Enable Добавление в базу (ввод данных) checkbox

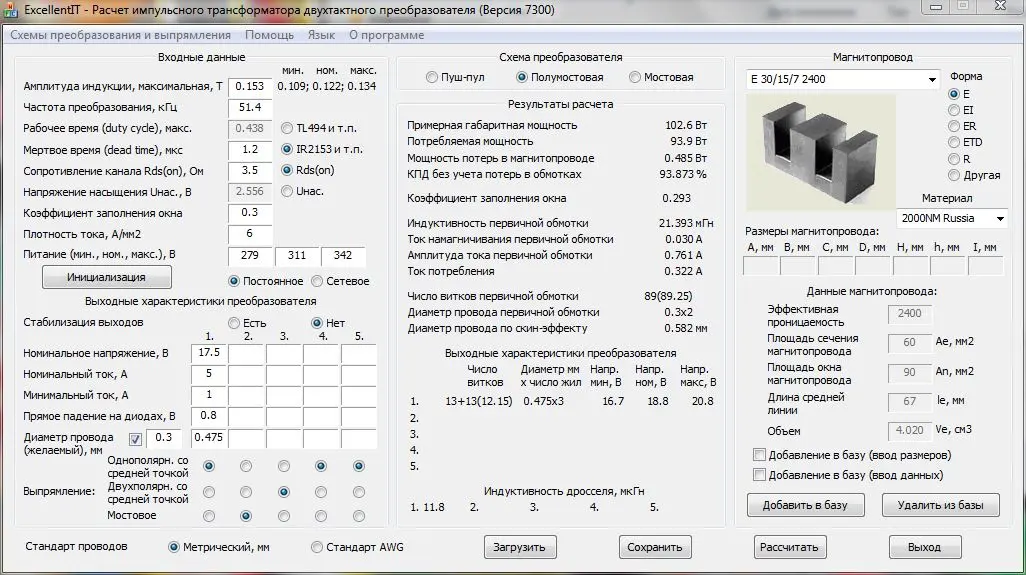click(x=848, y=475)
